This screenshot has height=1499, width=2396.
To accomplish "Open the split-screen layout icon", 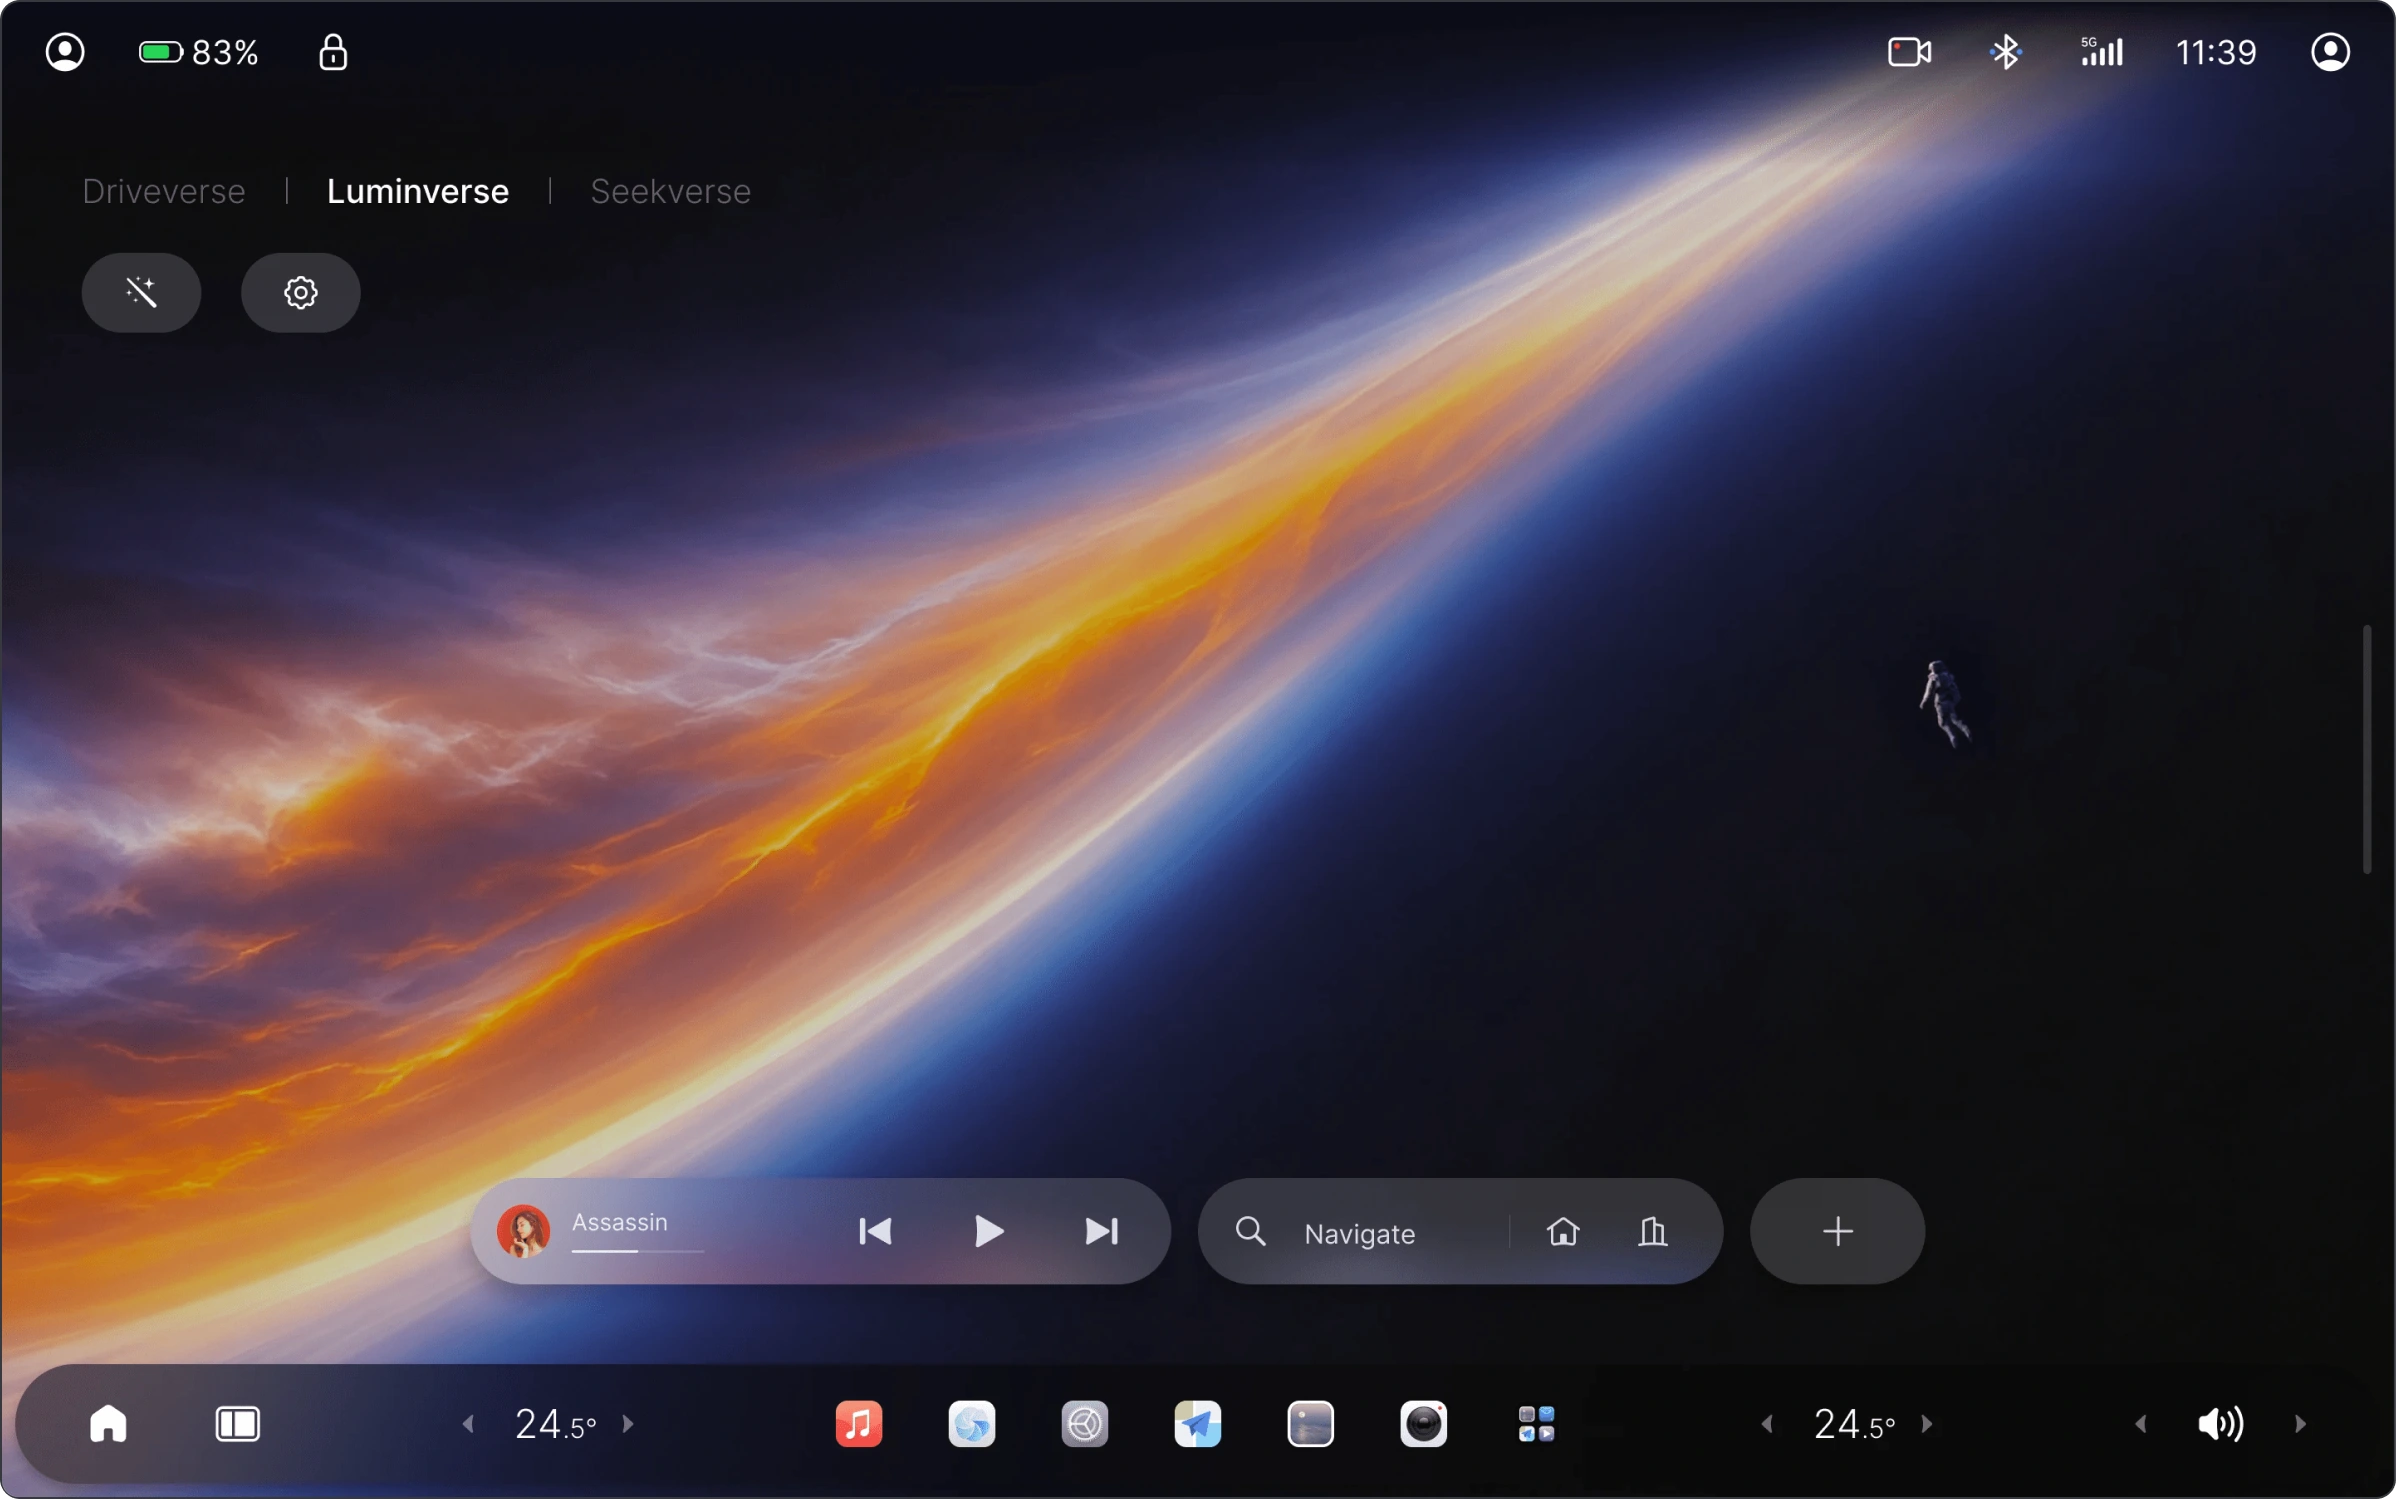I will point(237,1424).
